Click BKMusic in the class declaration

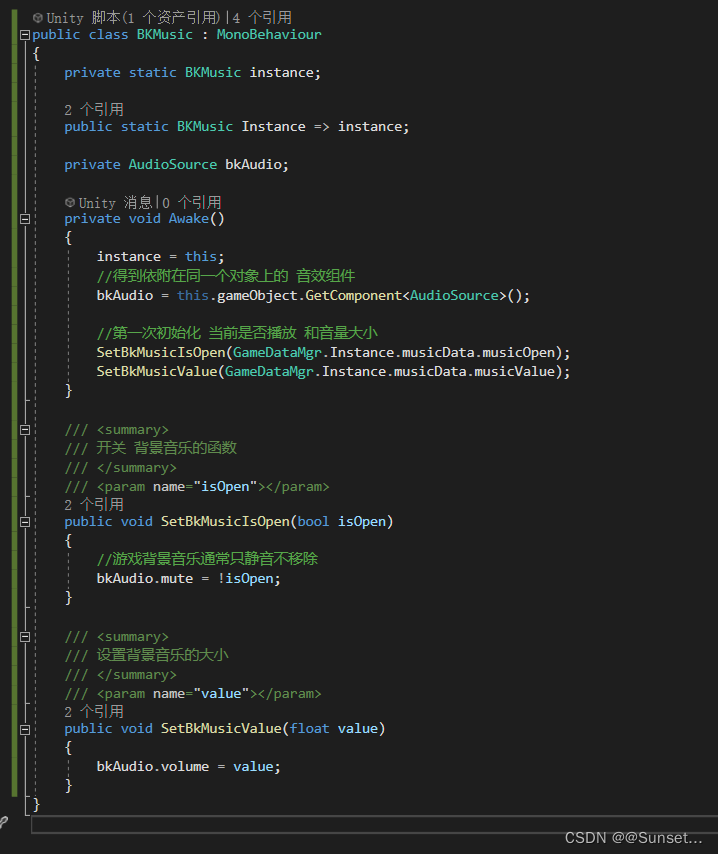click(165, 34)
